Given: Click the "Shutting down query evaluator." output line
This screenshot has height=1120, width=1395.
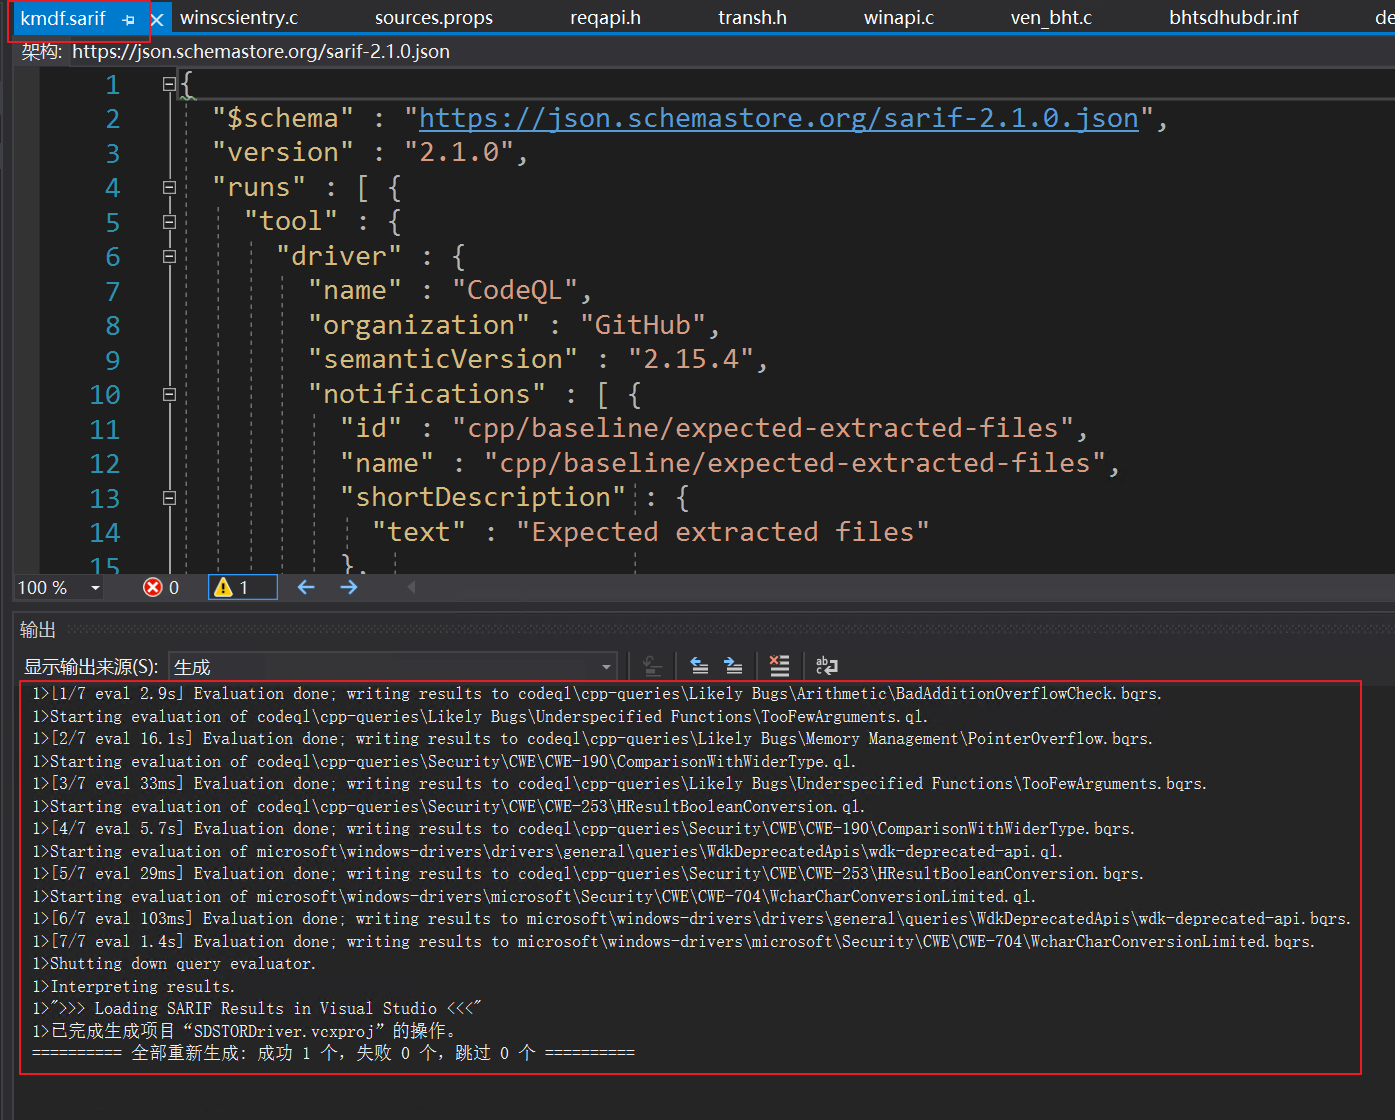Looking at the screenshot, I should tap(174, 964).
